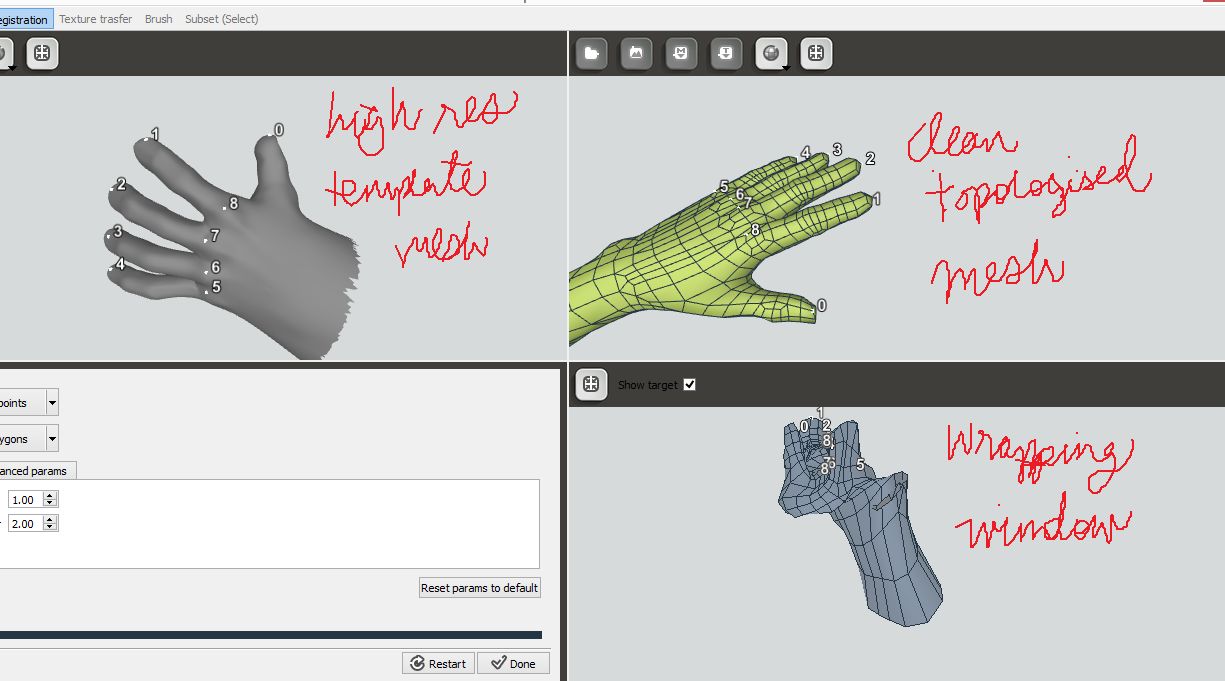The width and height of the screenshot is (1225, 681).
Task: Open the shading sphere options in right viewport
Action: tap(771, 54)
